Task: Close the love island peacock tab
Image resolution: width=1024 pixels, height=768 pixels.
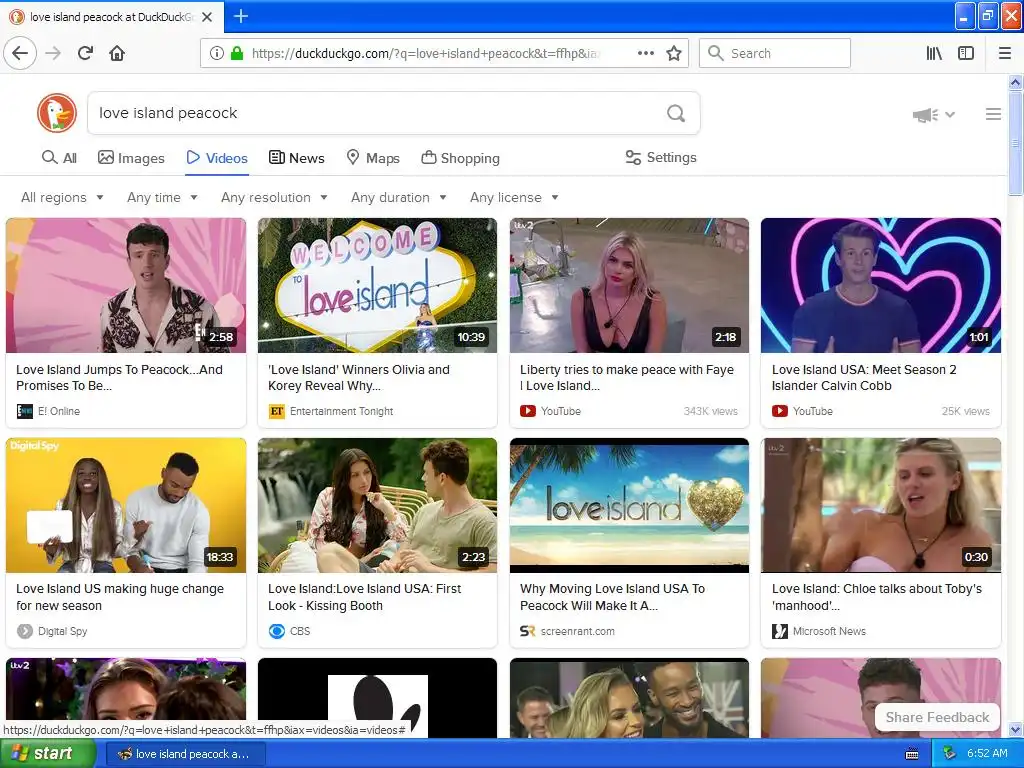Action: point(207,17)
